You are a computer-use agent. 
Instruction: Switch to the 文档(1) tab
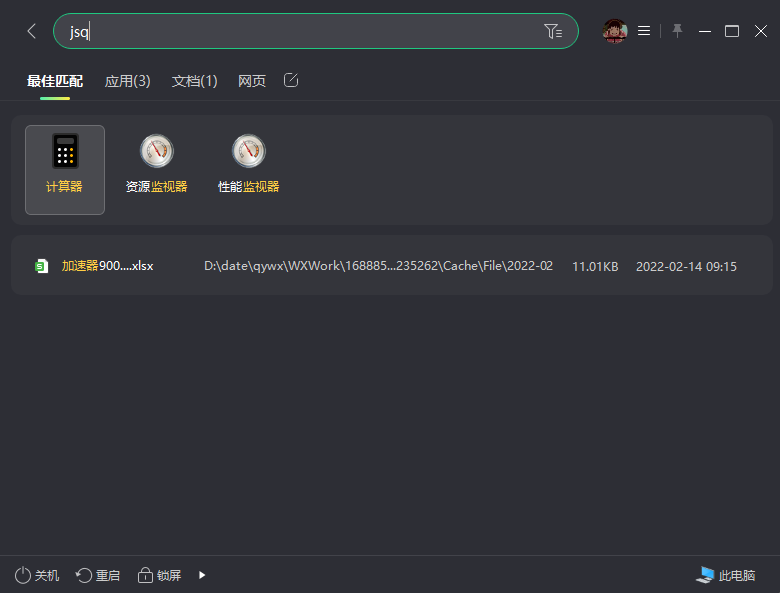click(x=194, y=81)
